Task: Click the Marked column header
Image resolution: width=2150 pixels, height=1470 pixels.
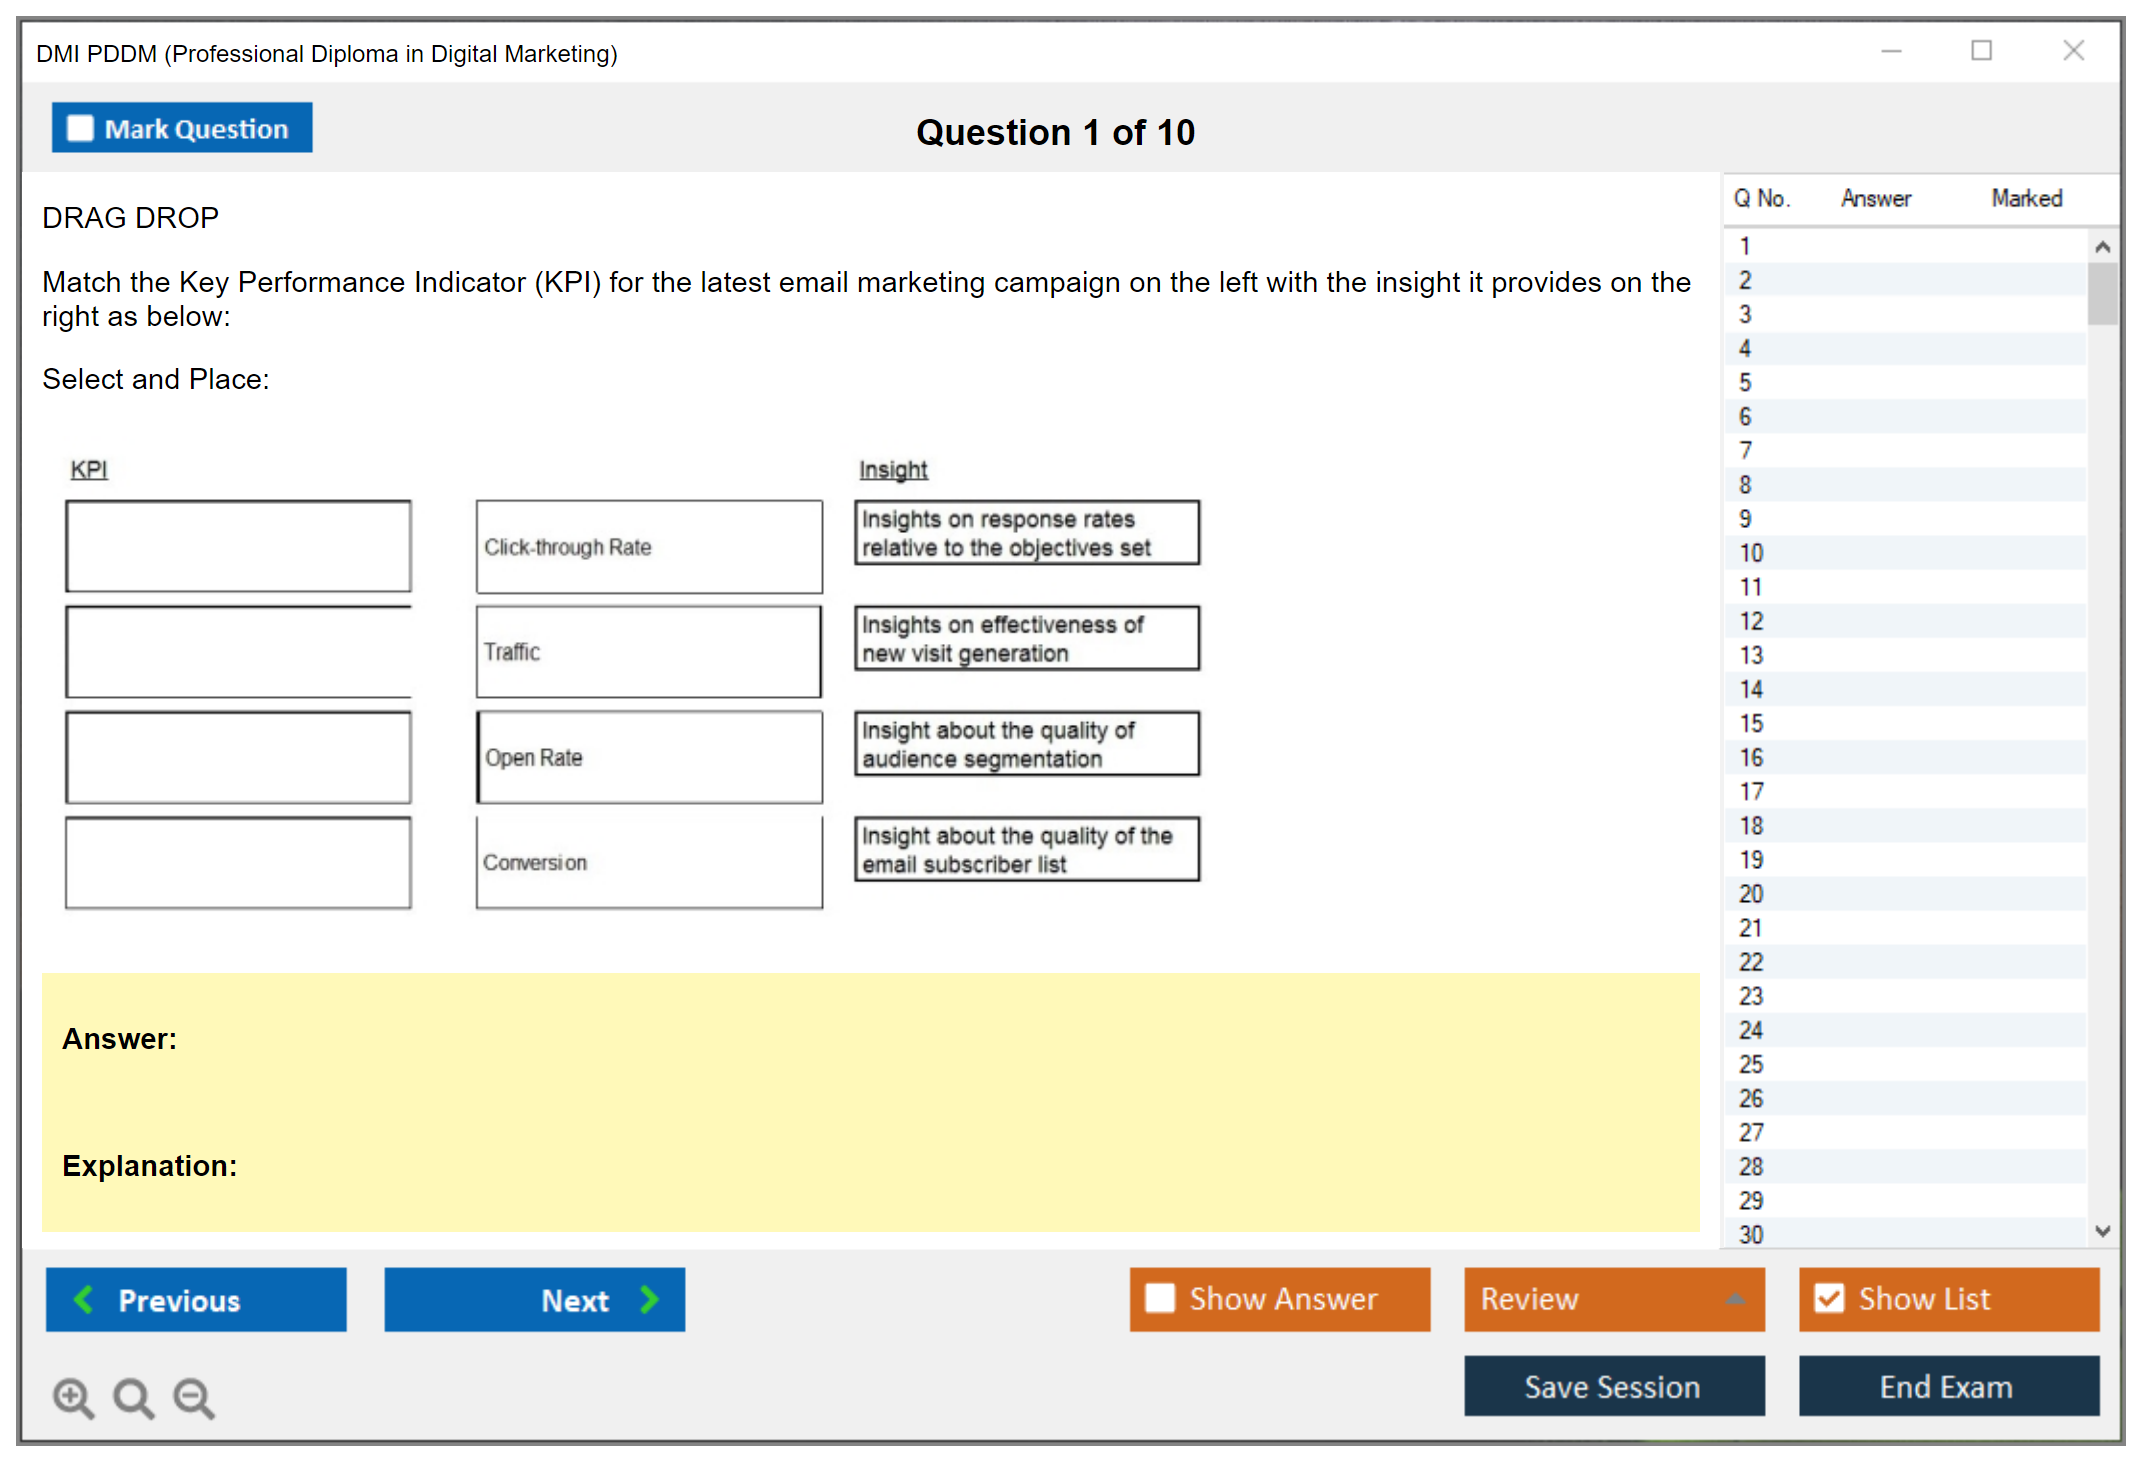Action: click(x=2026, y=198)
